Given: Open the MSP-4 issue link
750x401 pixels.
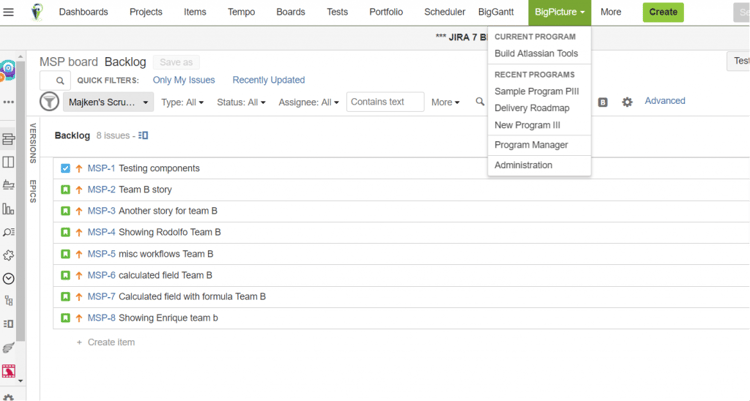Looking at the screenshot, I should [x=101, y=232].
